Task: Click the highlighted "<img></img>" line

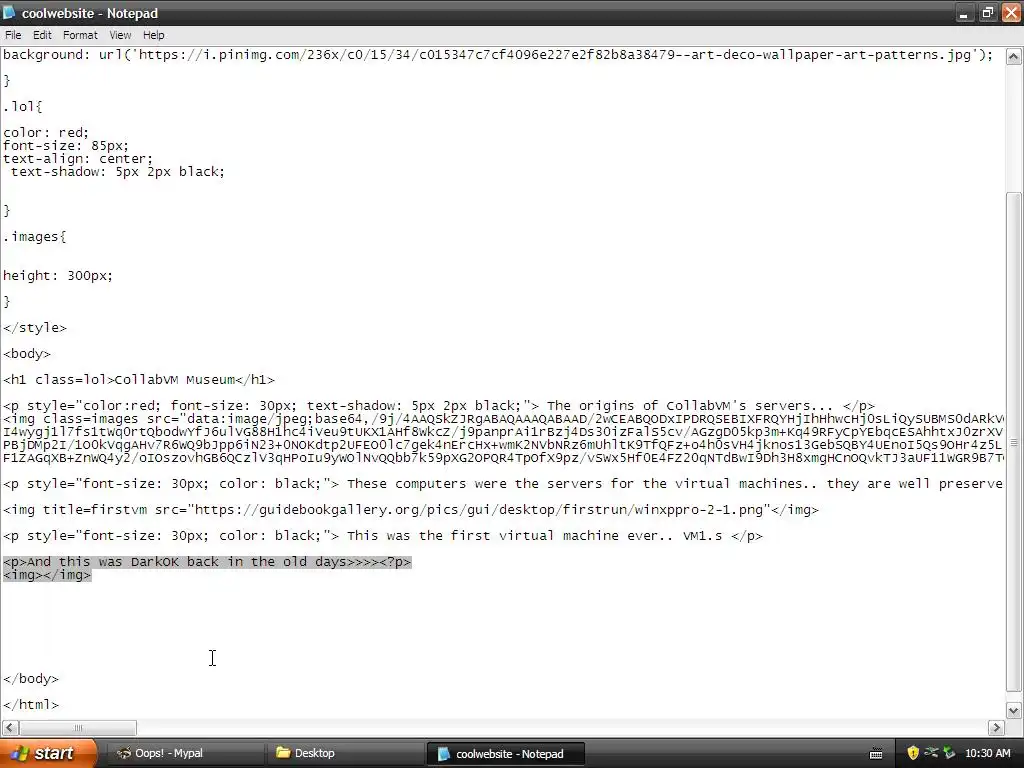Action: click(x=47, y=575)
